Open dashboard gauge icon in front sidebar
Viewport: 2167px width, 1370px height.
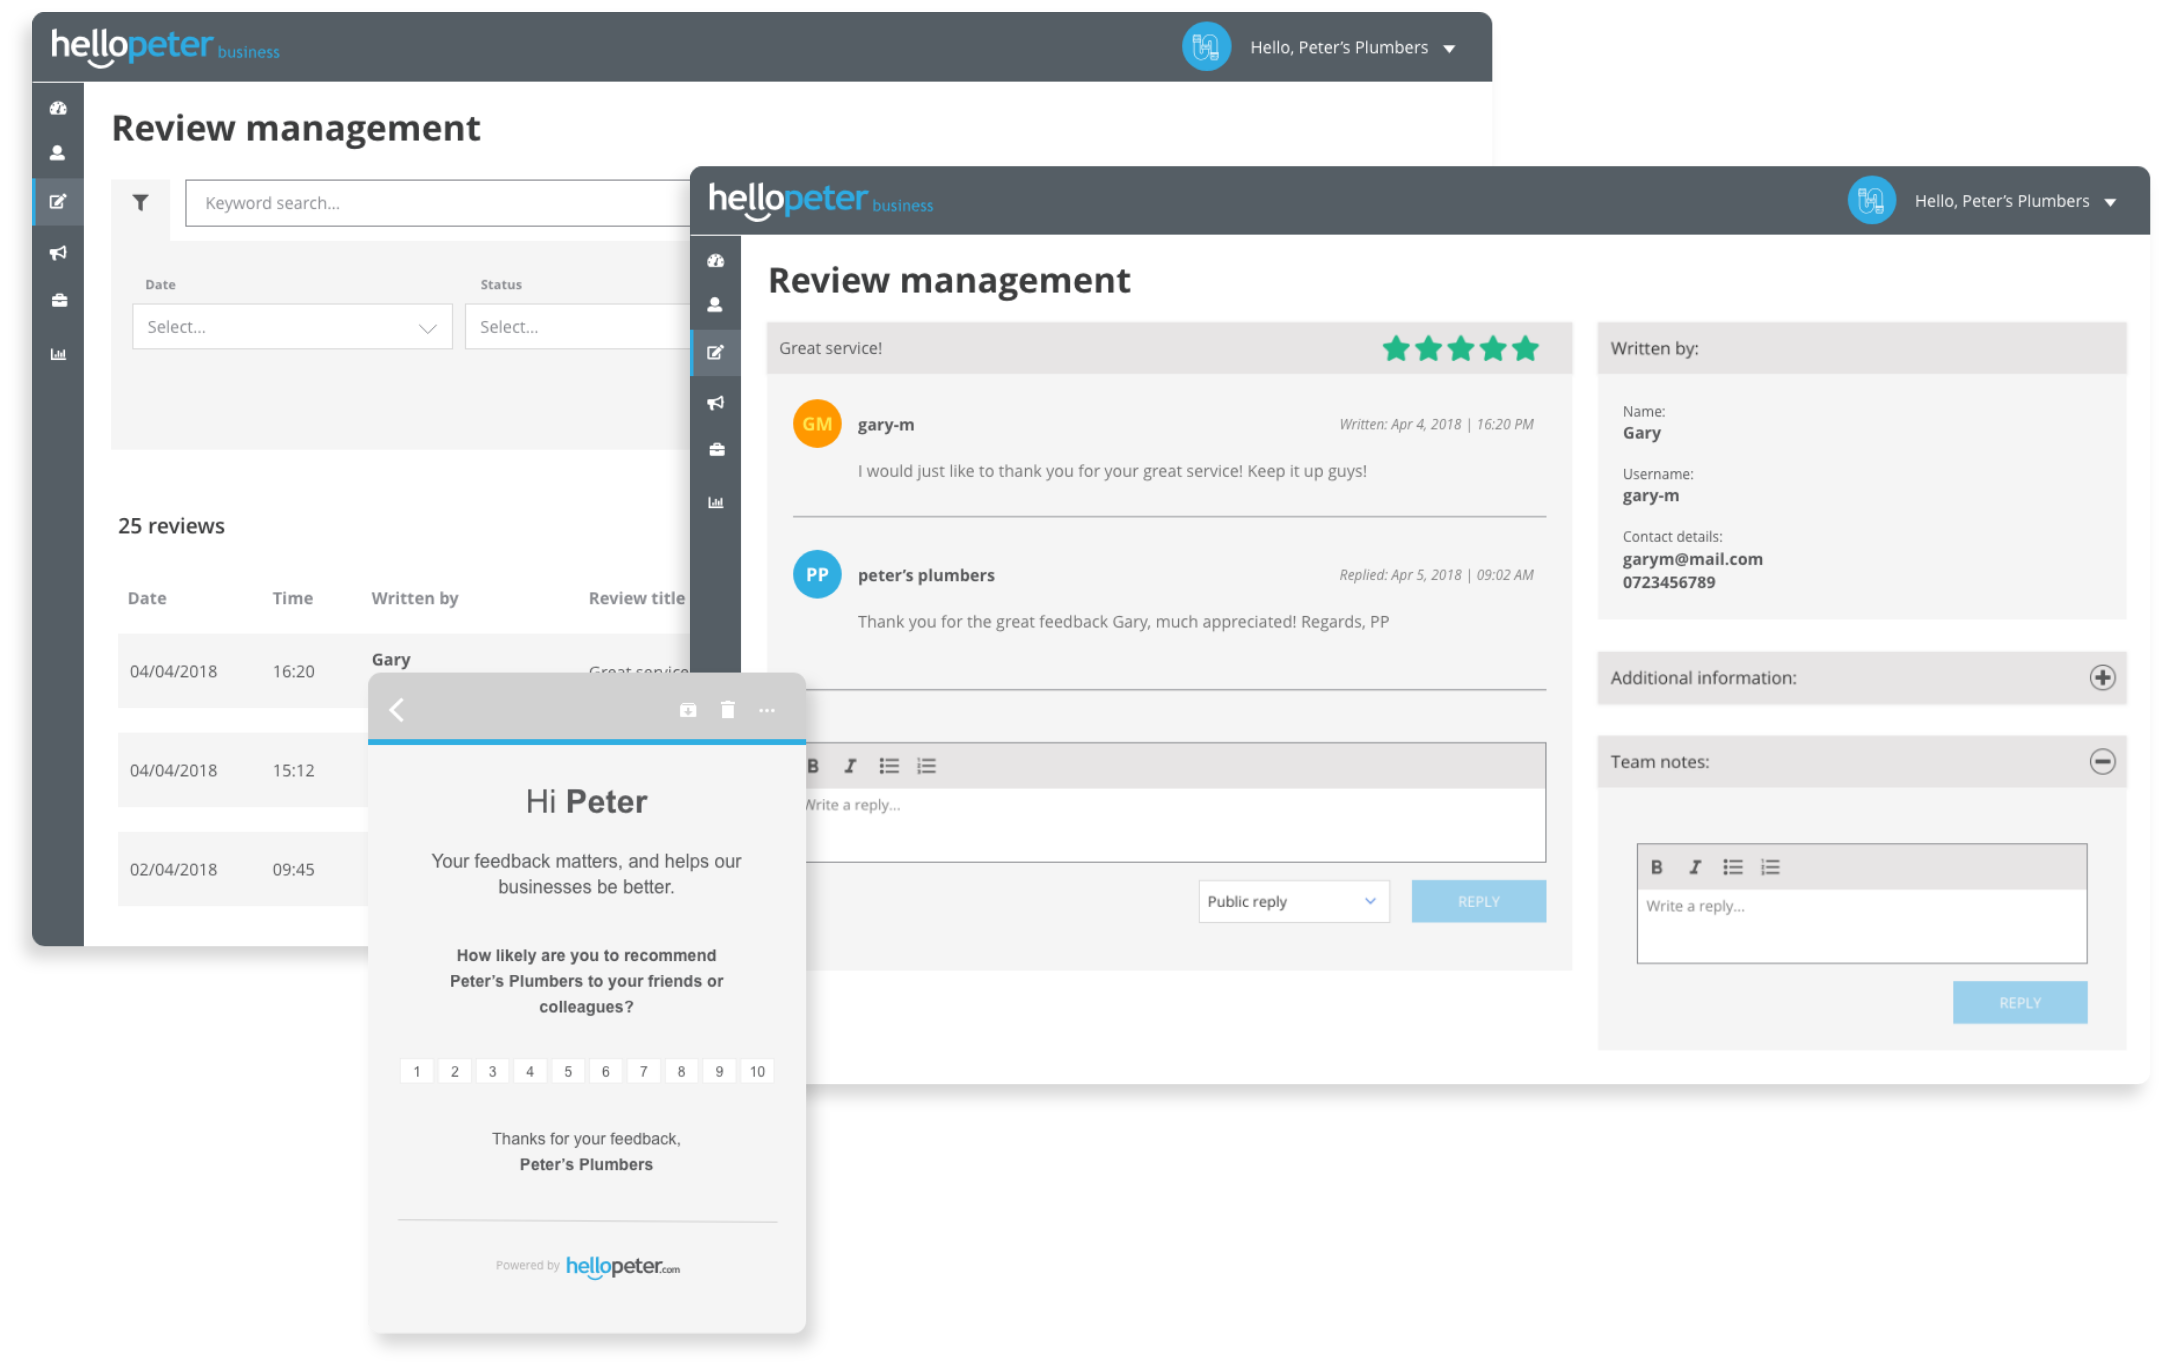click(715, 261)
